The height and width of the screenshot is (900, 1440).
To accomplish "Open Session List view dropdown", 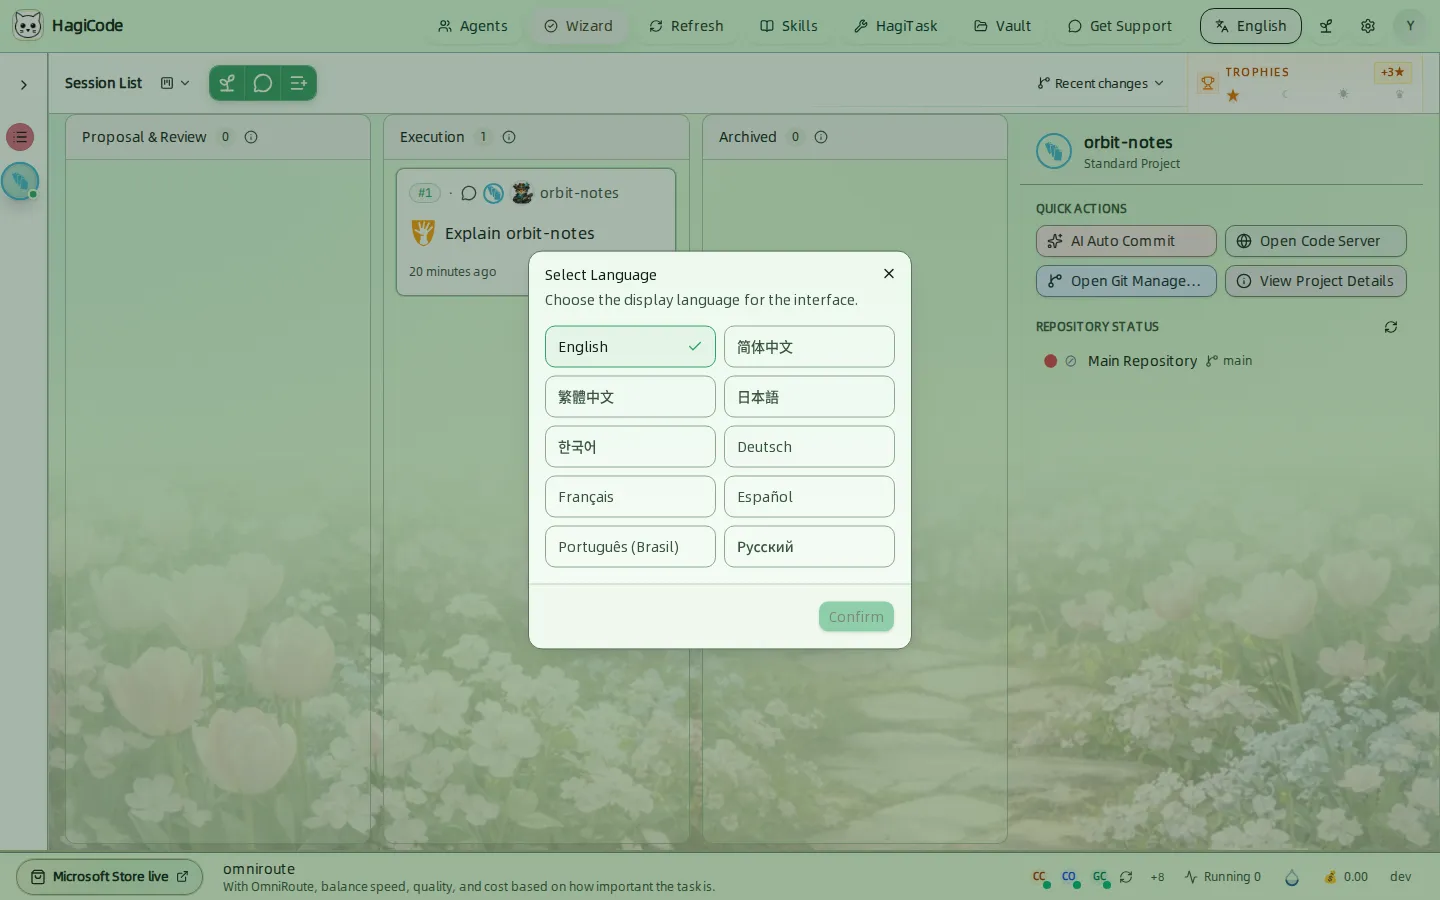I will coord(175,83).
